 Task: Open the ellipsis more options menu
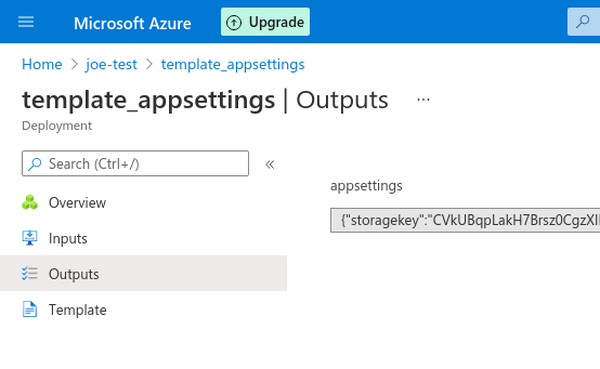tap(423, 100)
